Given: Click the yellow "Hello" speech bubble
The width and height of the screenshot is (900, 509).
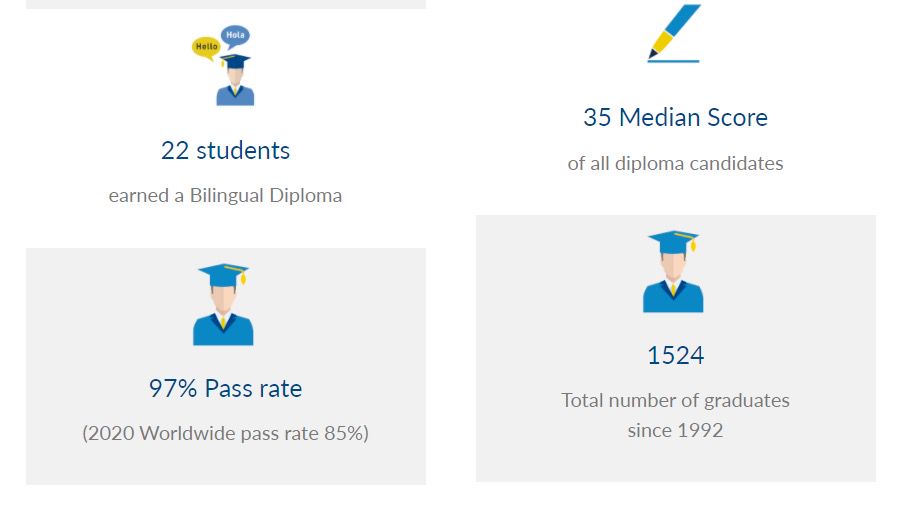Looking at the screenshot, I should click(206, 46).
